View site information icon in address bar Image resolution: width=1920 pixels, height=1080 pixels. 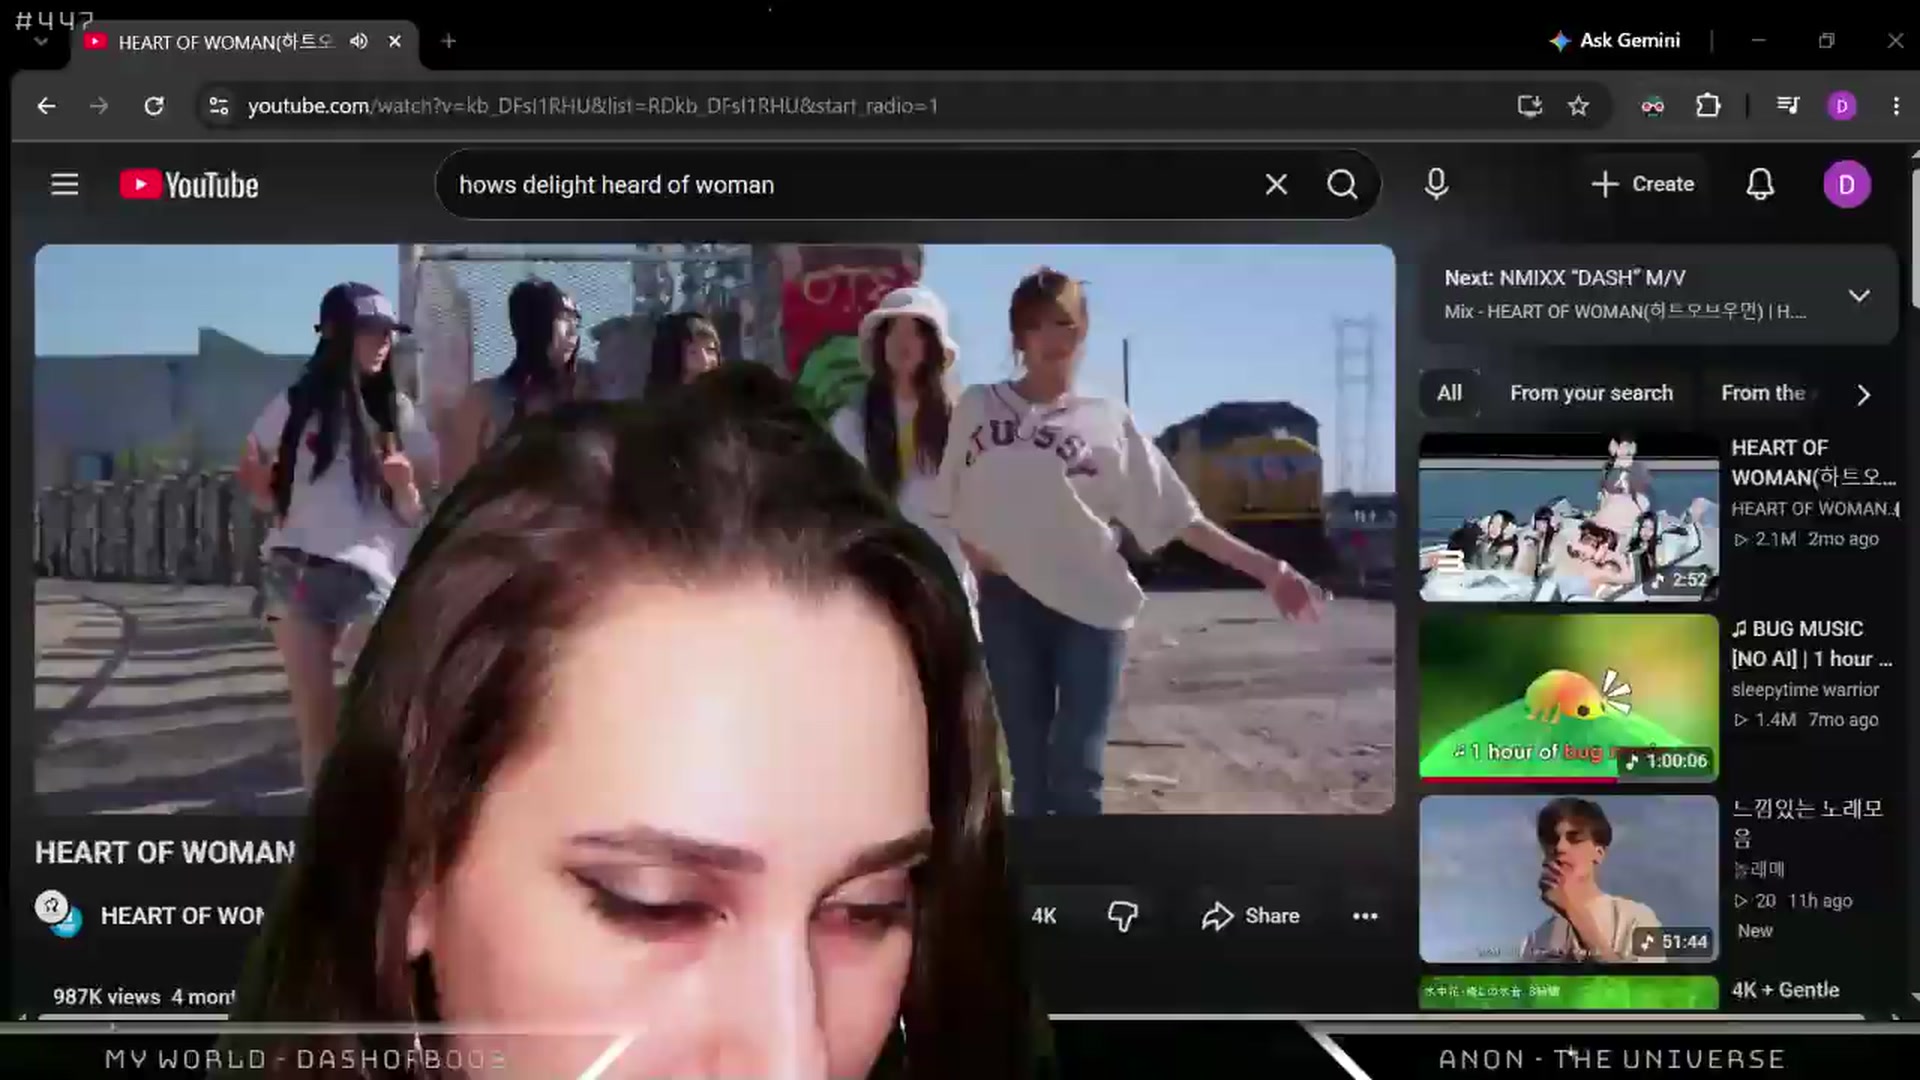point(218,106)
